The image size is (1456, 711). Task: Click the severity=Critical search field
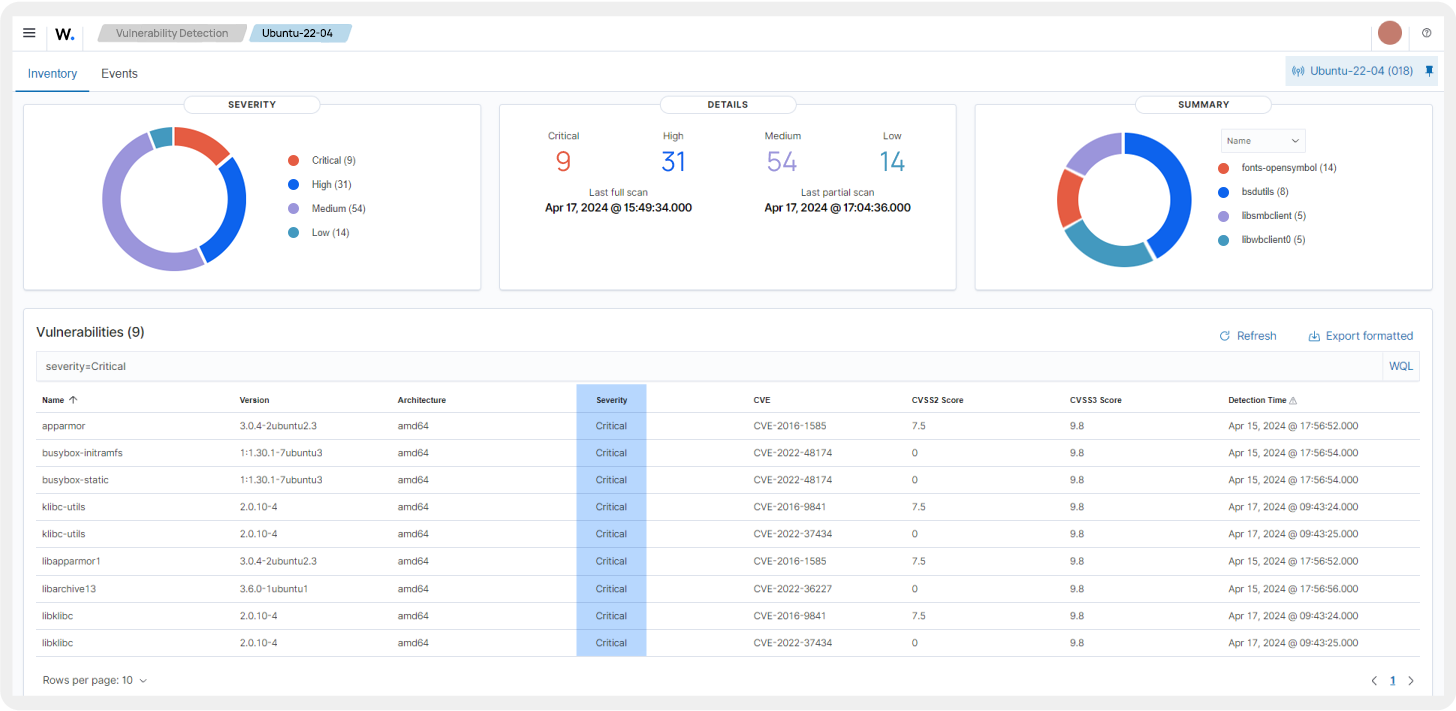click(400, 366)
